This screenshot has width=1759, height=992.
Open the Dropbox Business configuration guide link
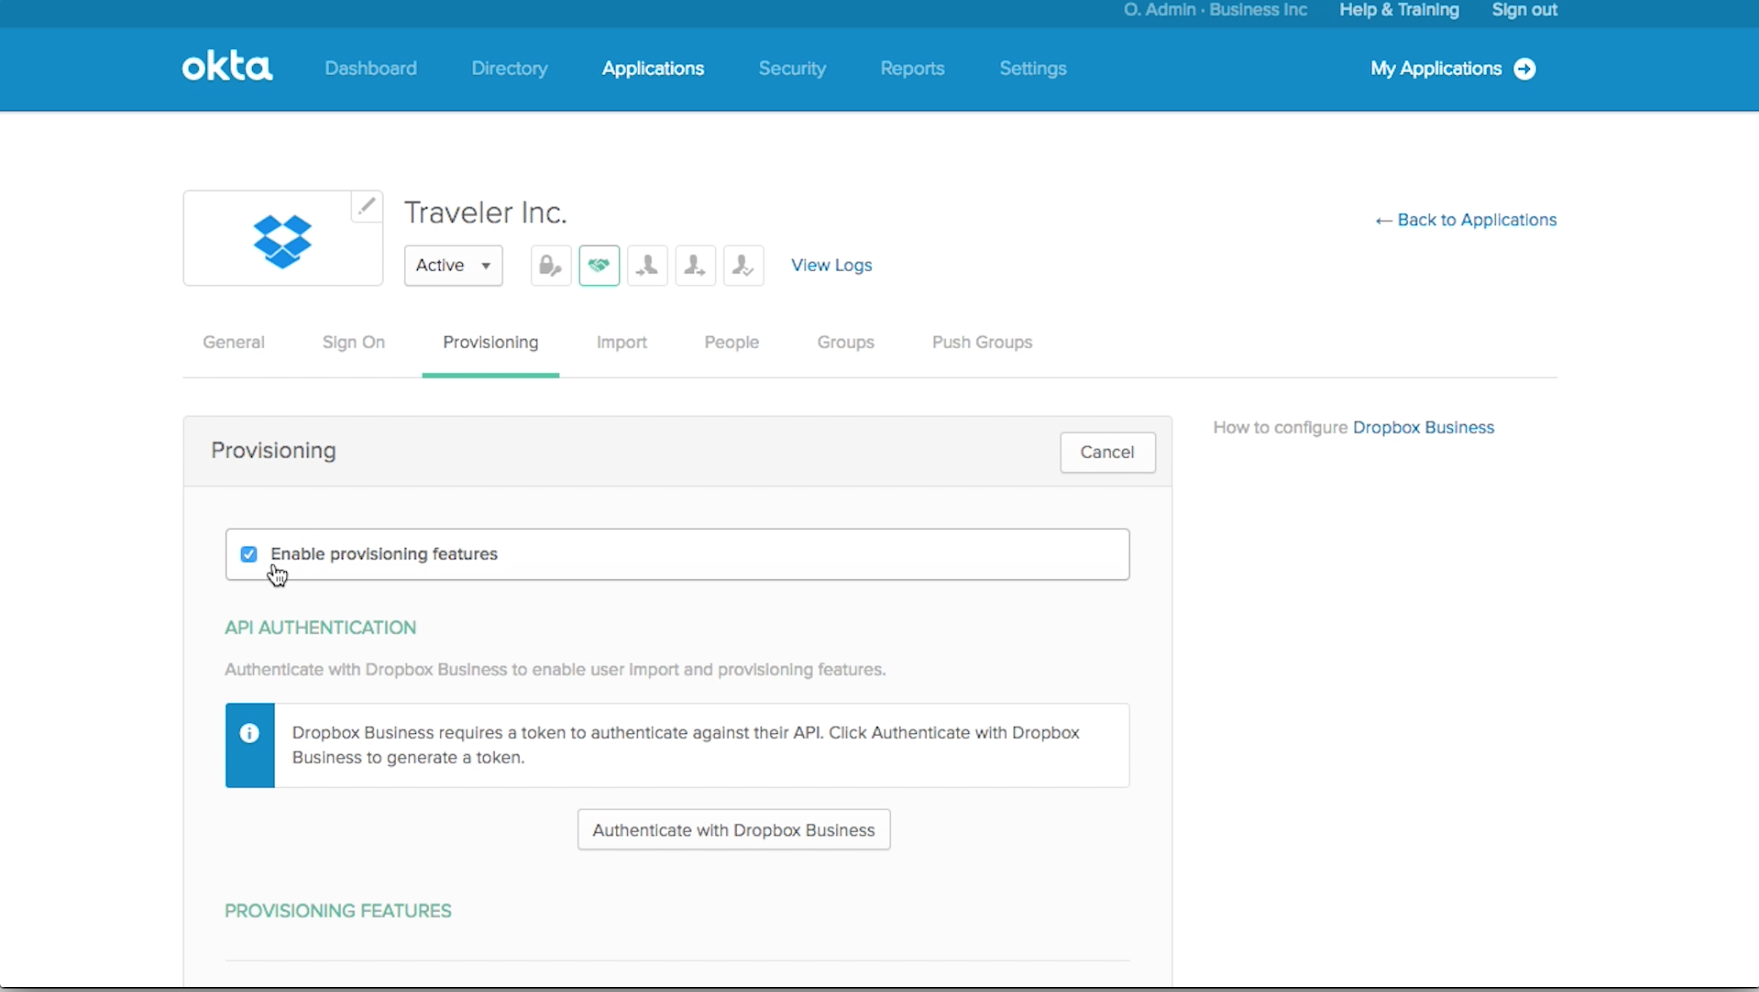point(1422,427)
